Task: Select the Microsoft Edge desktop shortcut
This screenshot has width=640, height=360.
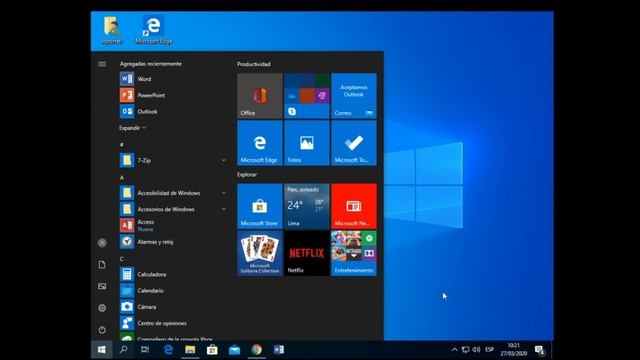Action: tap(153, 30)
